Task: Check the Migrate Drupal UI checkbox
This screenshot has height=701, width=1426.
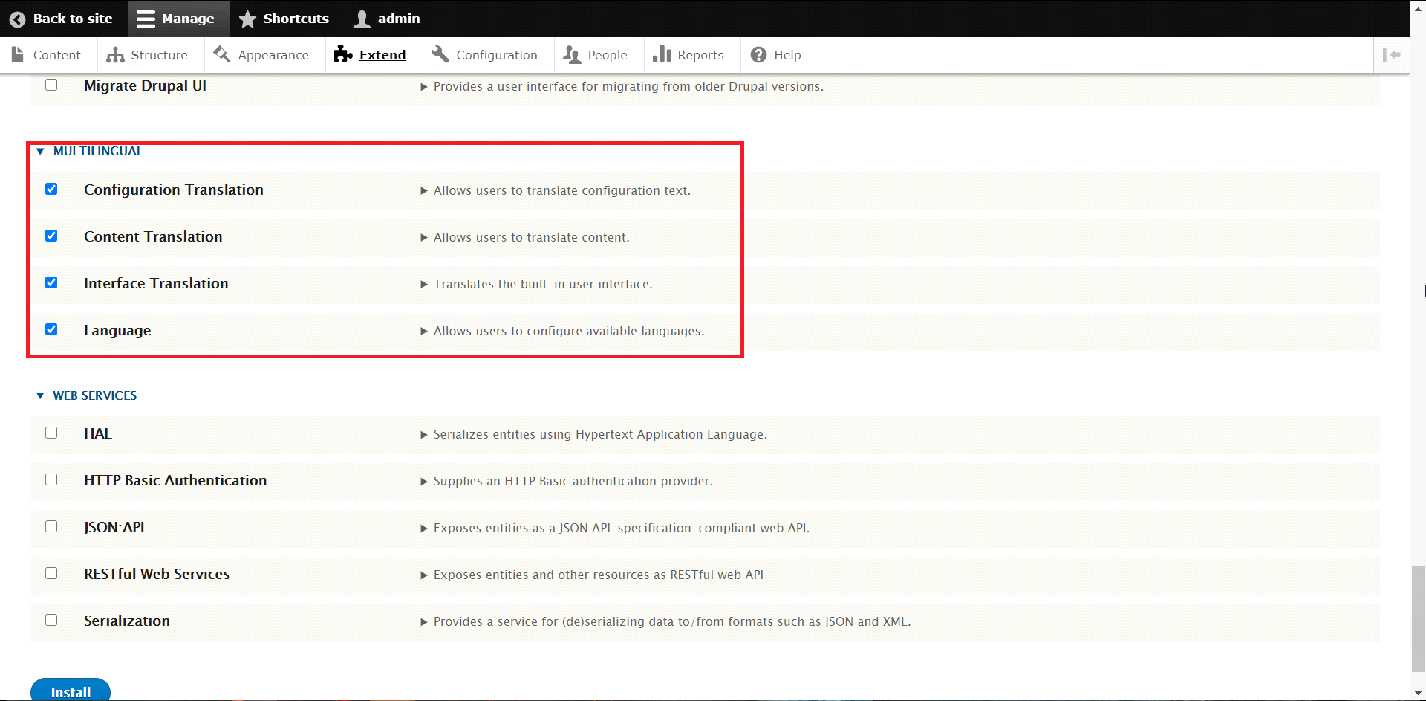Action: 51,86
